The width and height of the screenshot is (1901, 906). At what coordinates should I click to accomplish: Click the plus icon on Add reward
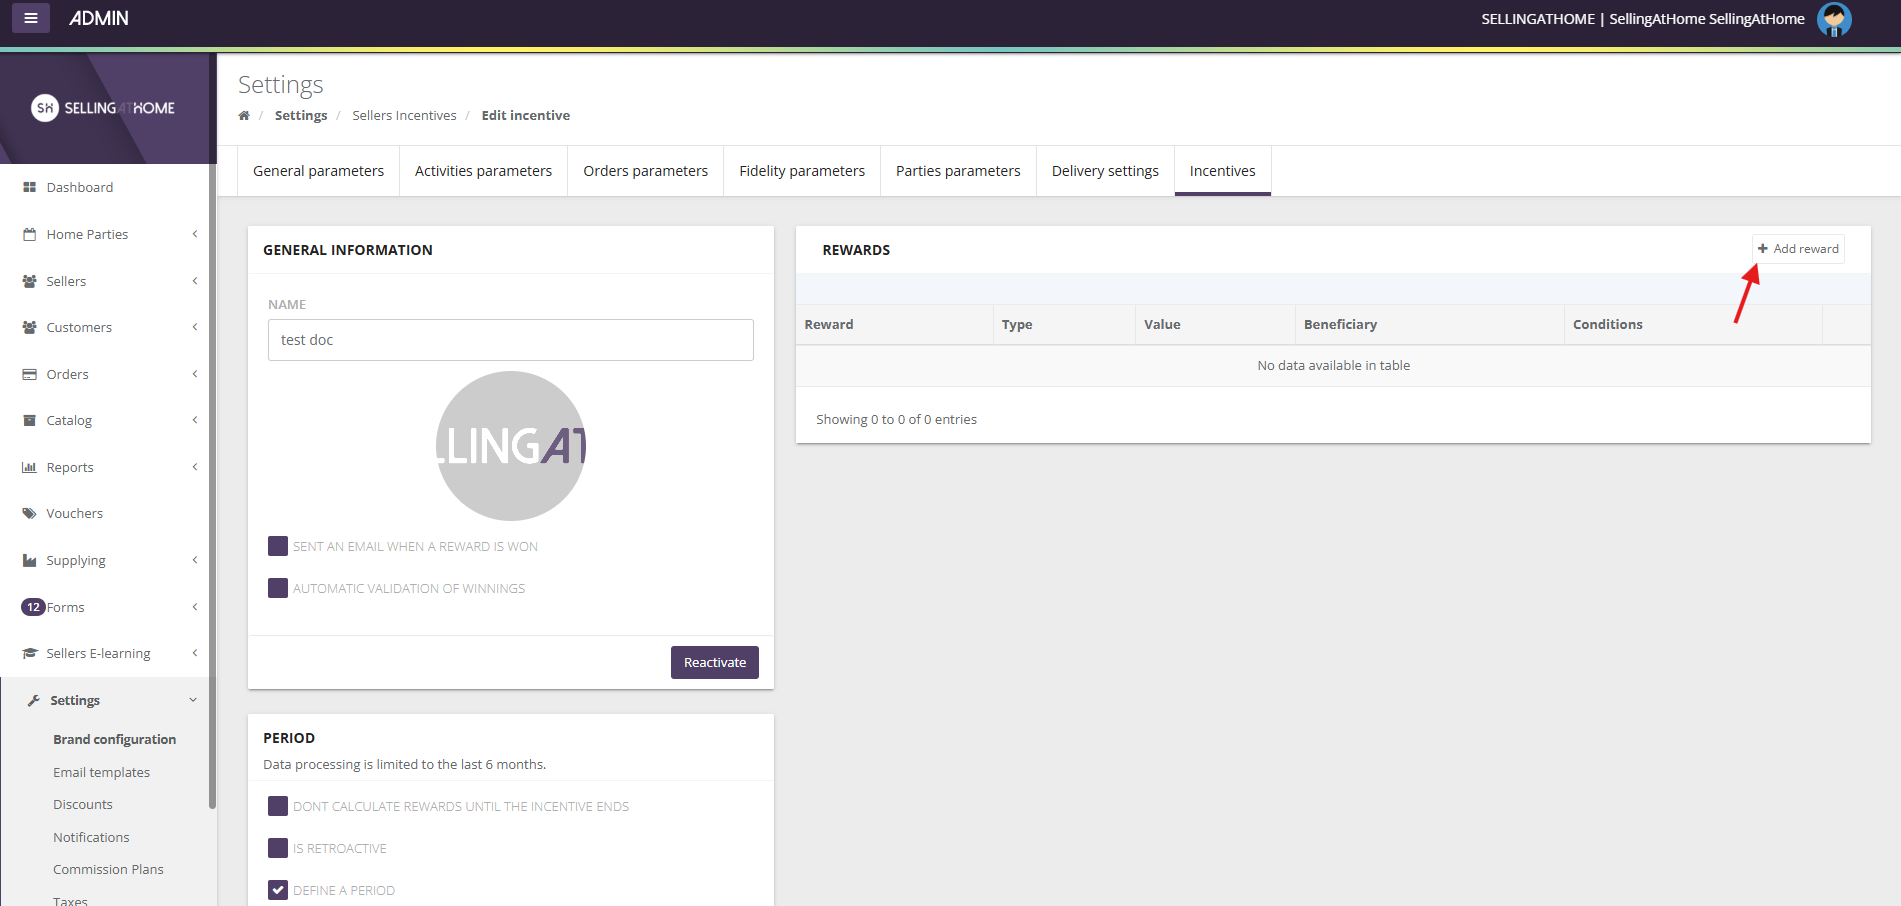point(1763,249)
